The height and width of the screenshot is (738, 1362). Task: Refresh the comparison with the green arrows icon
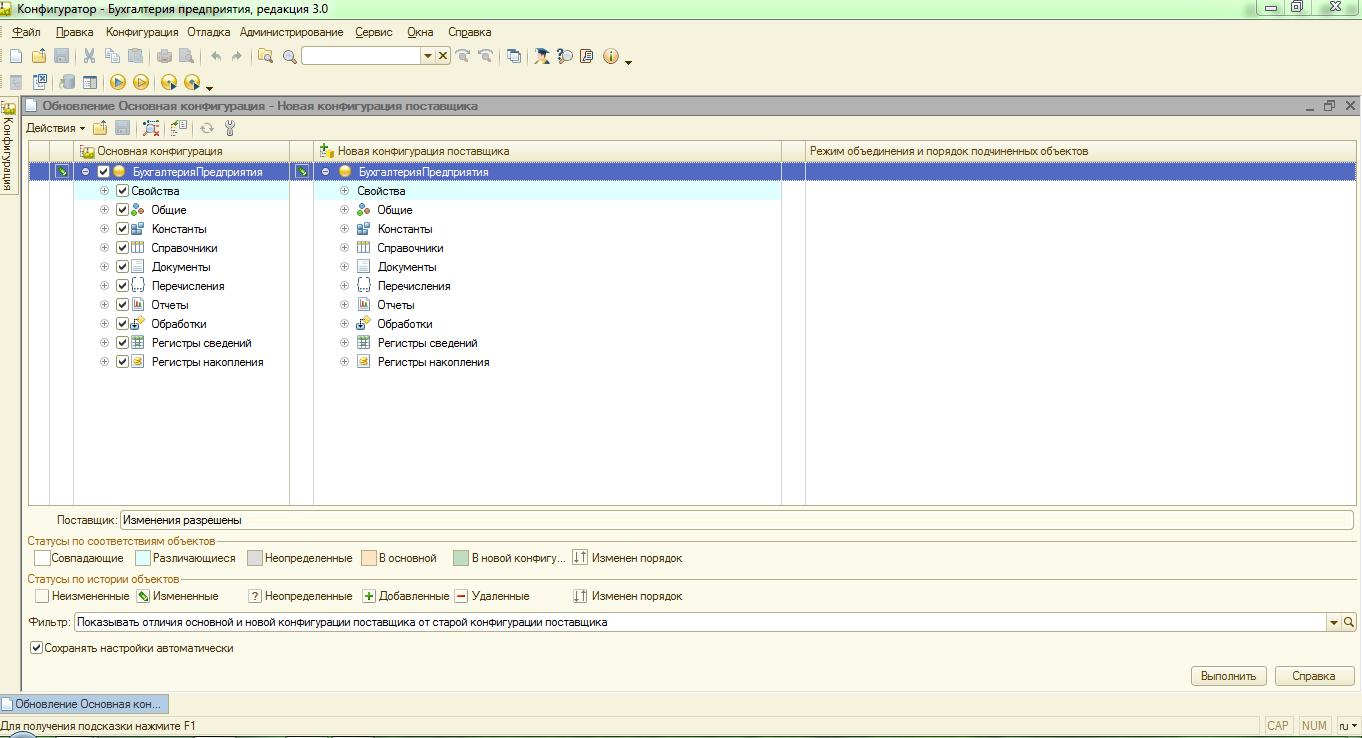(207, 128)
